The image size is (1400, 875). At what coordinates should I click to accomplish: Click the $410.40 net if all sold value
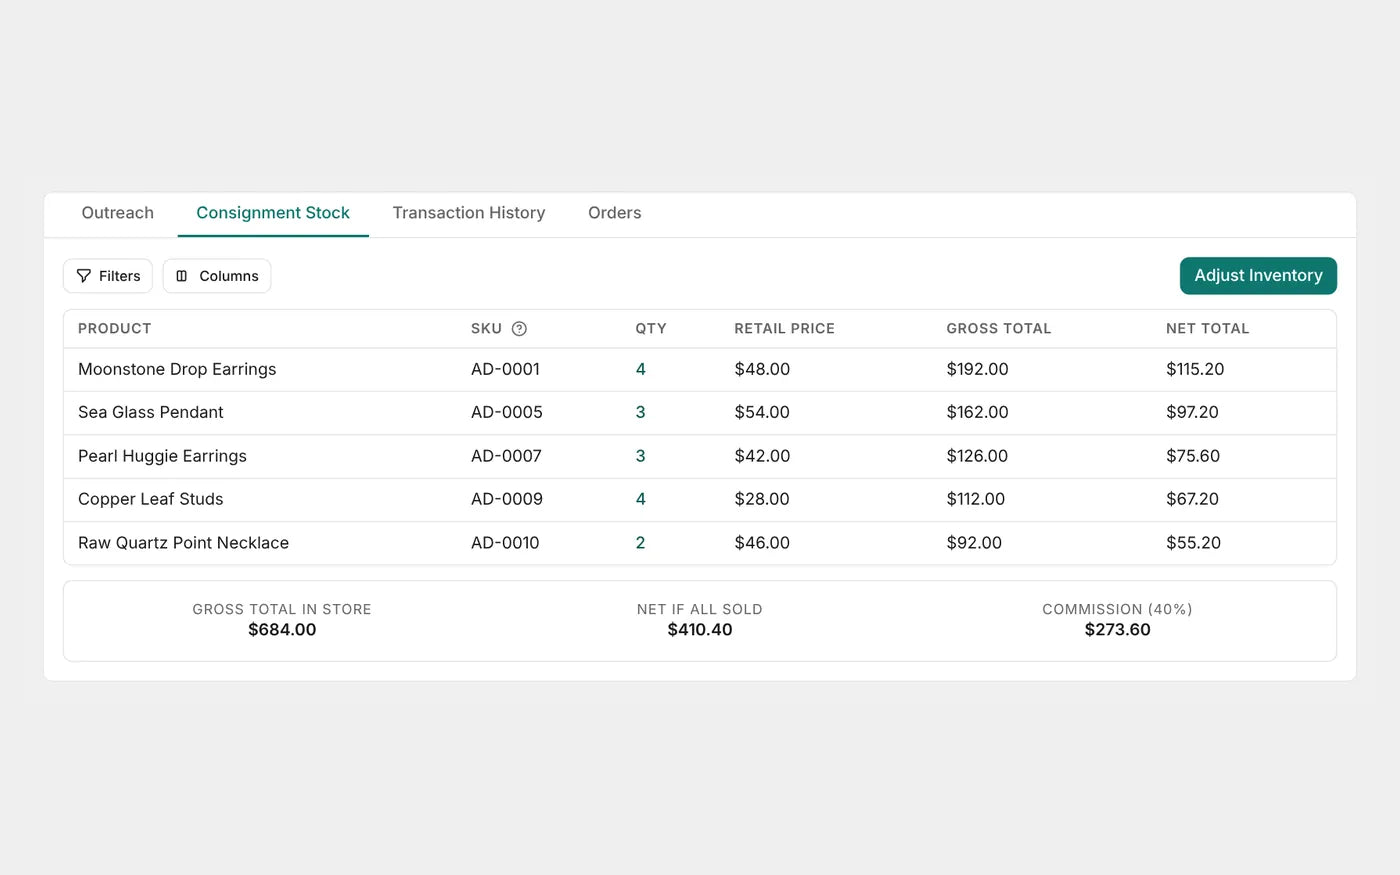700,630
